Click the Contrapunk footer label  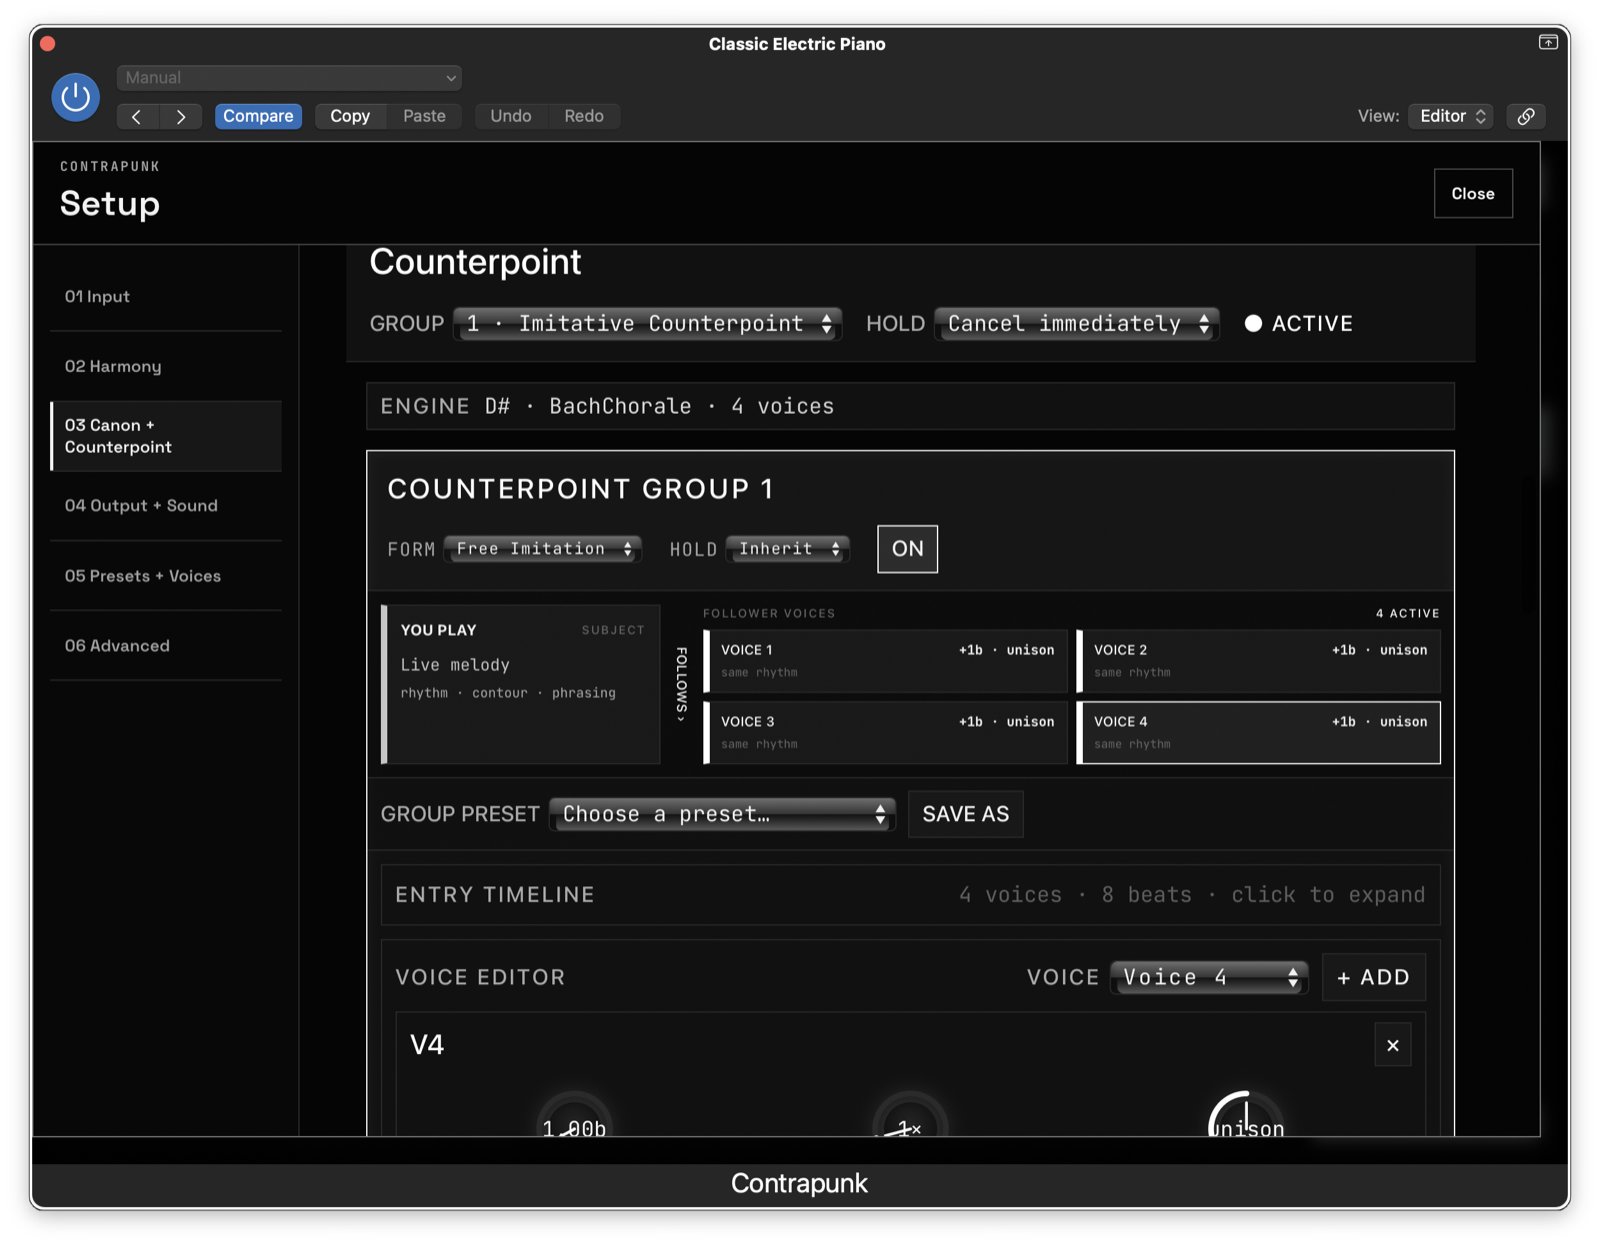click(x=799, y=1184)
